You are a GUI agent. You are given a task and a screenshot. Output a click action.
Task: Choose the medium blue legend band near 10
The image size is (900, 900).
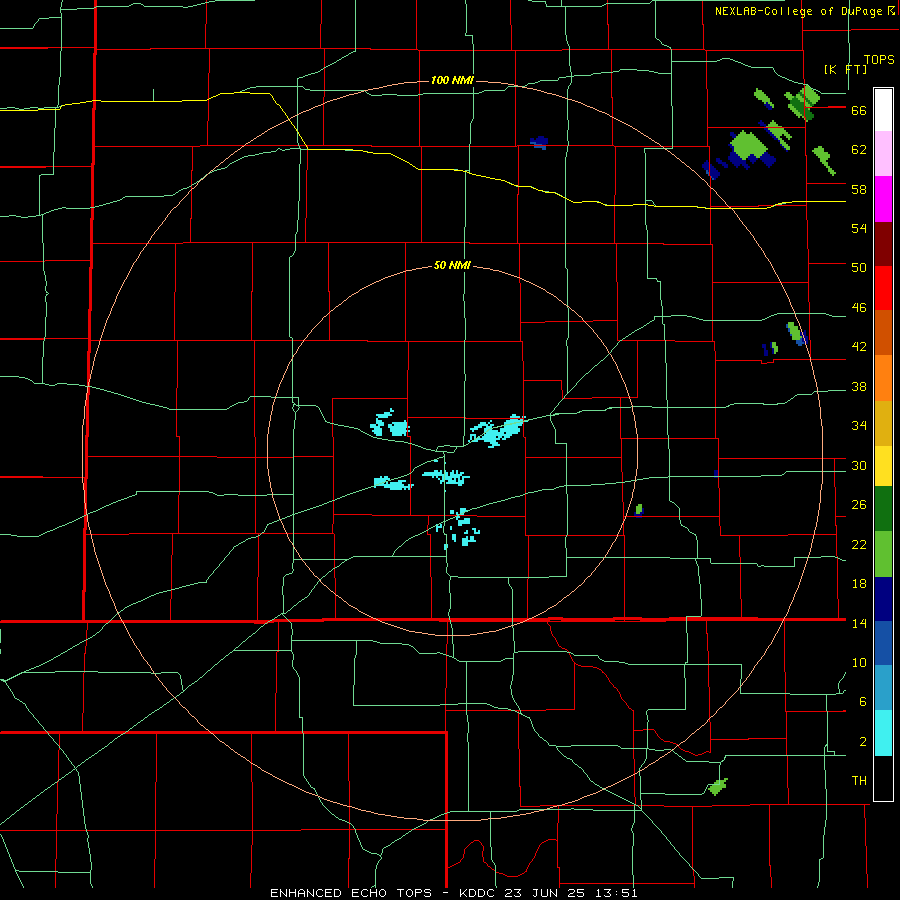click(x=883, y=643)
